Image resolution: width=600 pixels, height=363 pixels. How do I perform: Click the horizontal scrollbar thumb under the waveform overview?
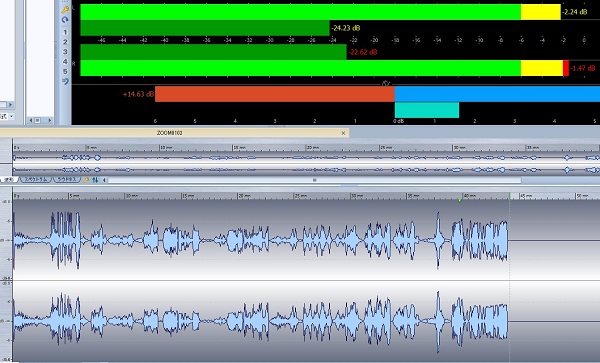point(315,180)
